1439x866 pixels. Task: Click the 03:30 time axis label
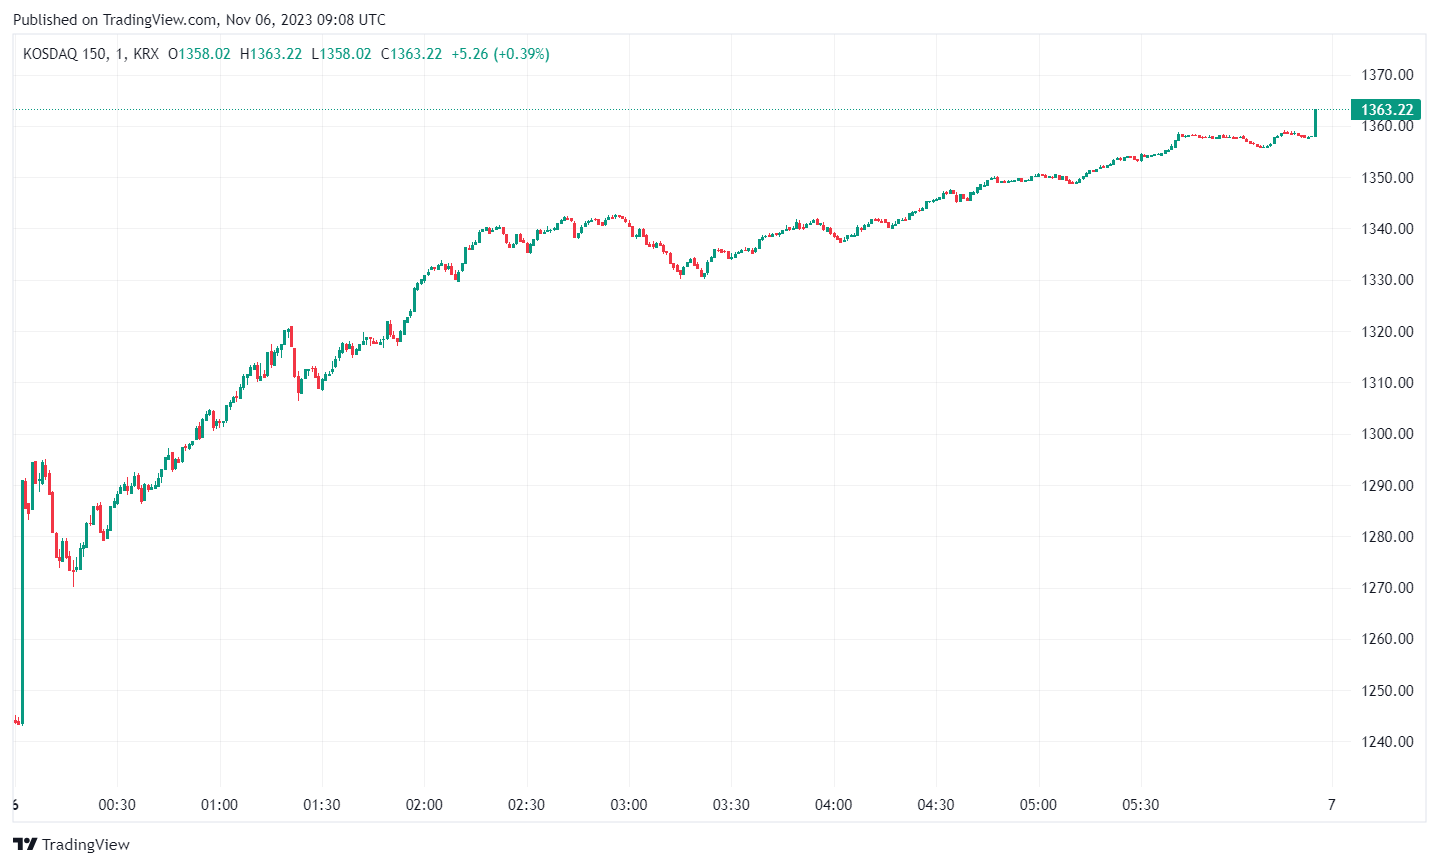pos(731,805)
